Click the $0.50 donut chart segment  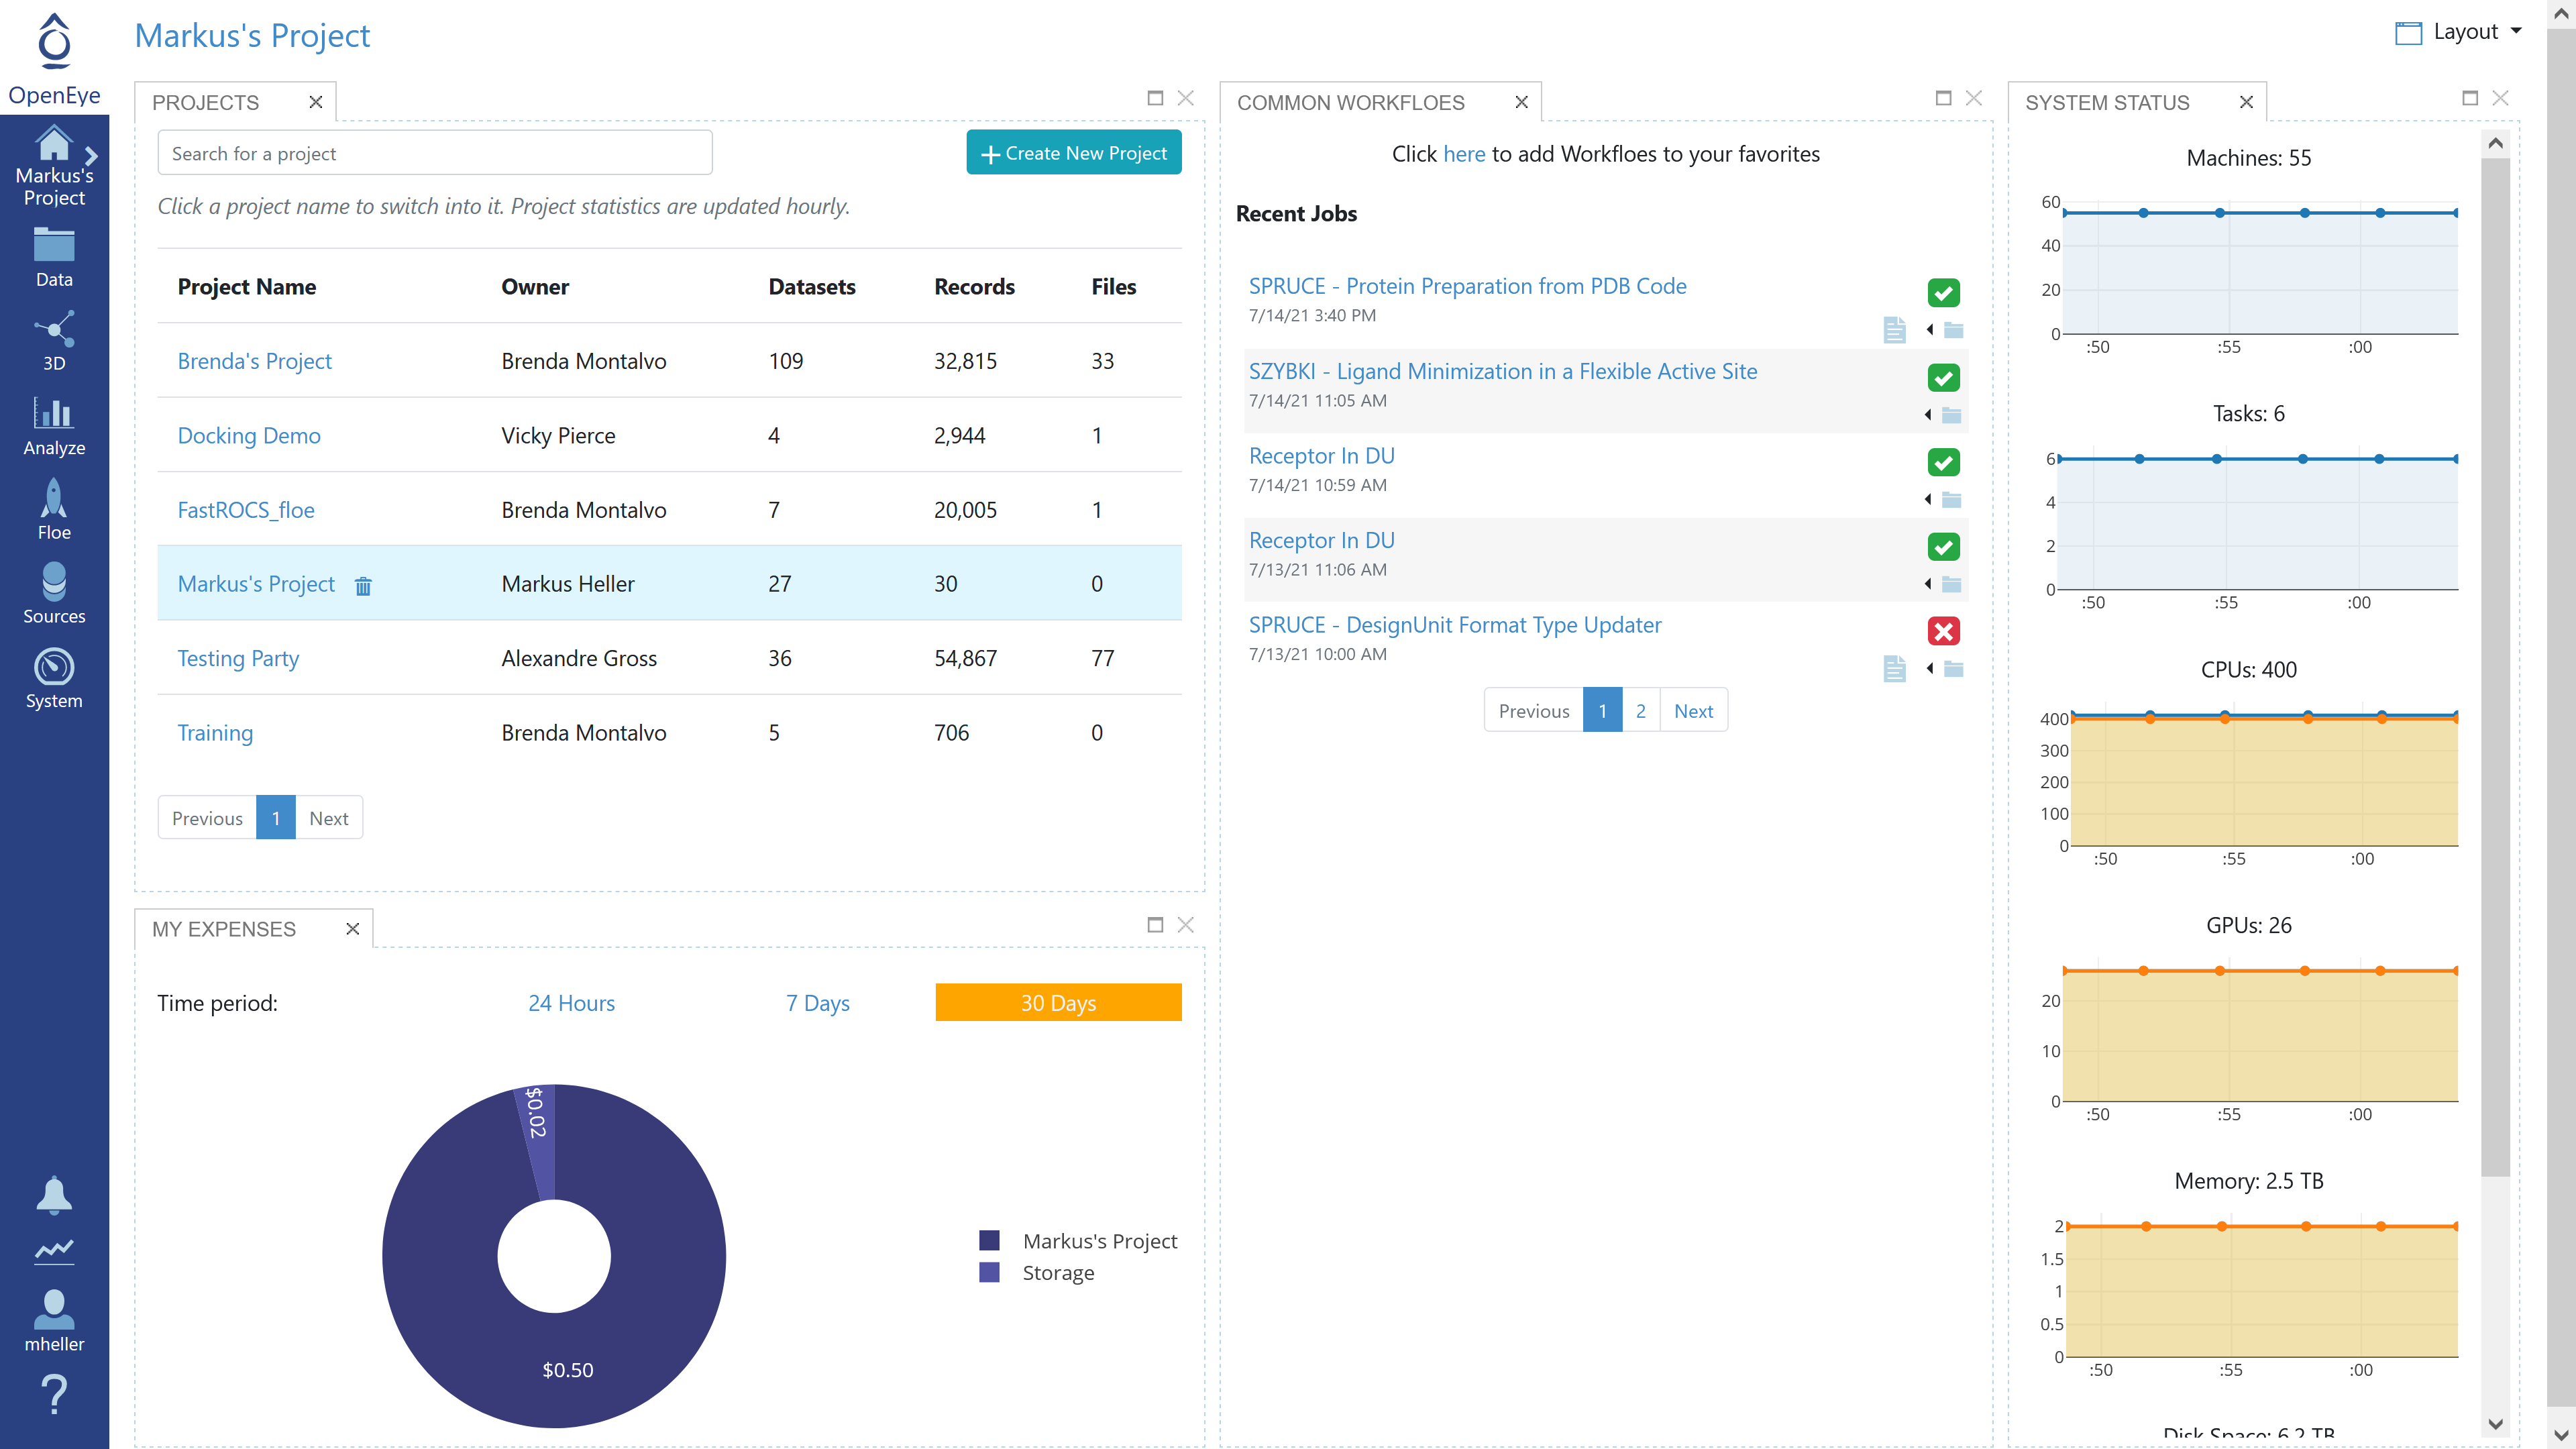[567, 1370]
